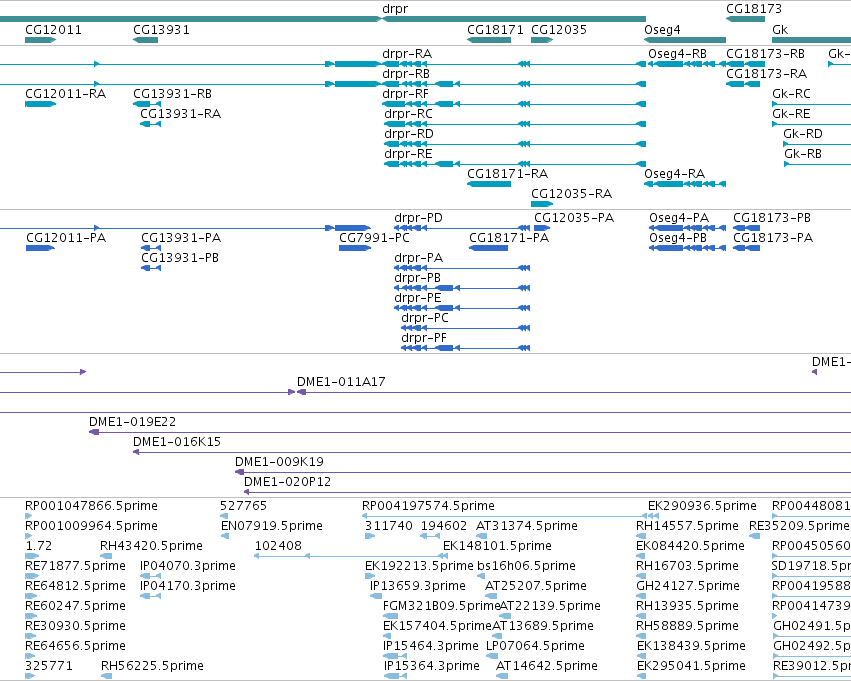Select EST RP004197574.5prime
This screenshot has height=681, width=851.
428,506
